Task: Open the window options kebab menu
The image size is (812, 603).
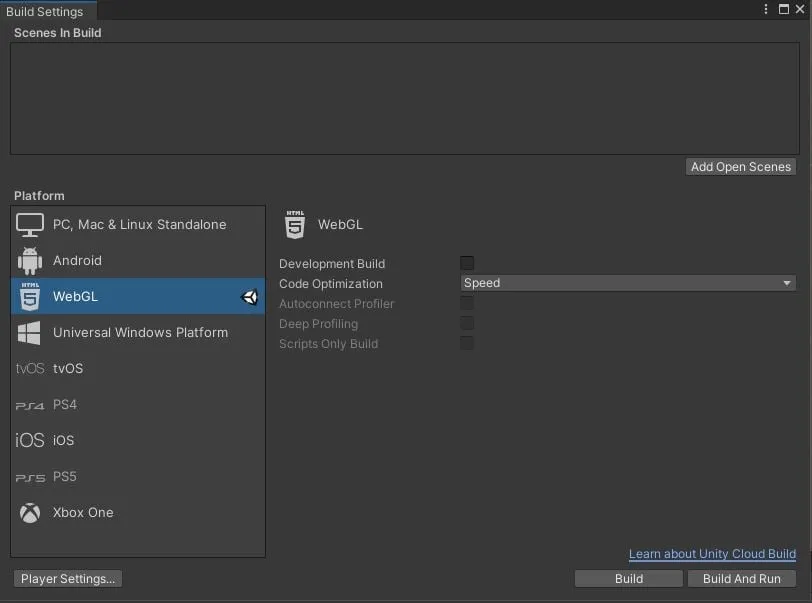Action: click(x=765, y=9)
